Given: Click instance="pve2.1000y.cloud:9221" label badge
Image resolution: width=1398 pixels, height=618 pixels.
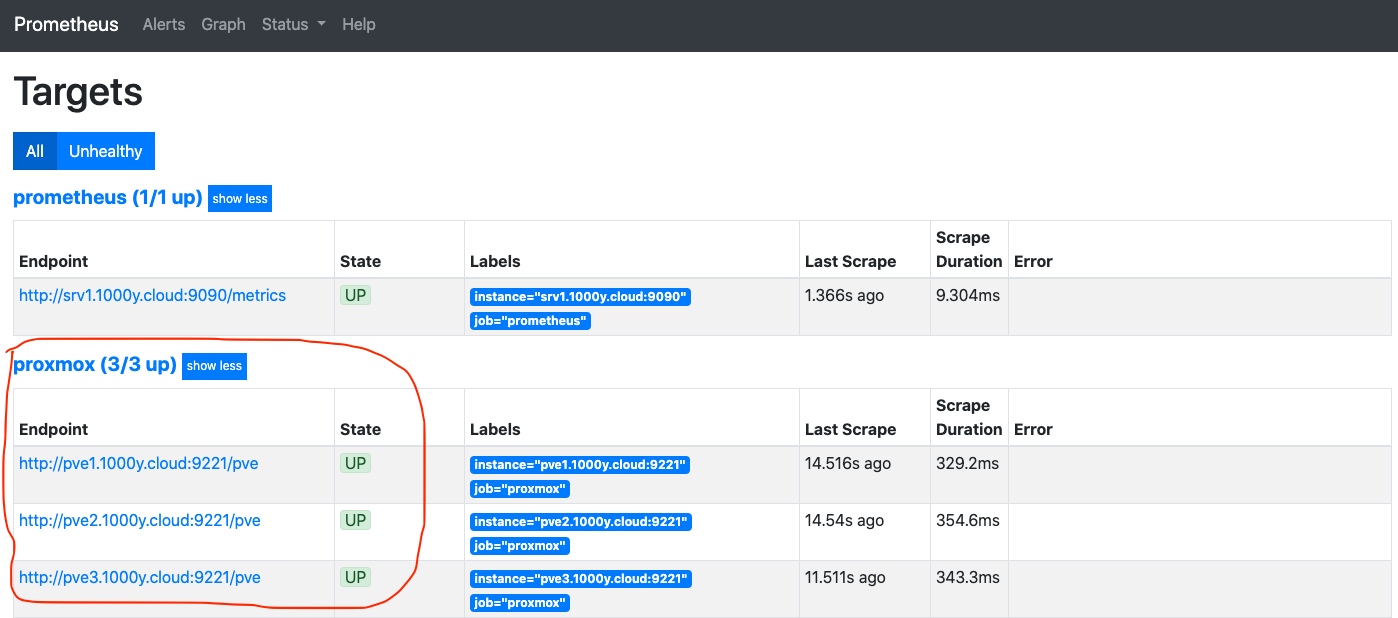Looking at the screenshot, I should 580,522.
